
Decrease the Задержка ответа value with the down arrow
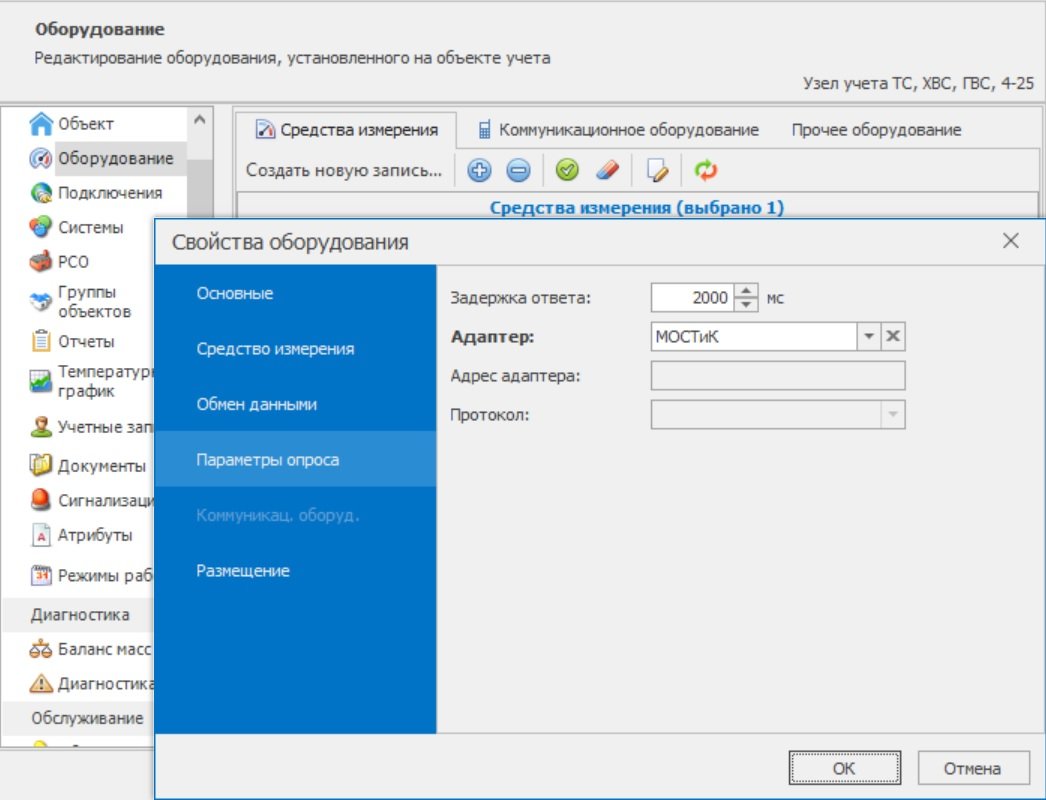[x=746, y=305]
